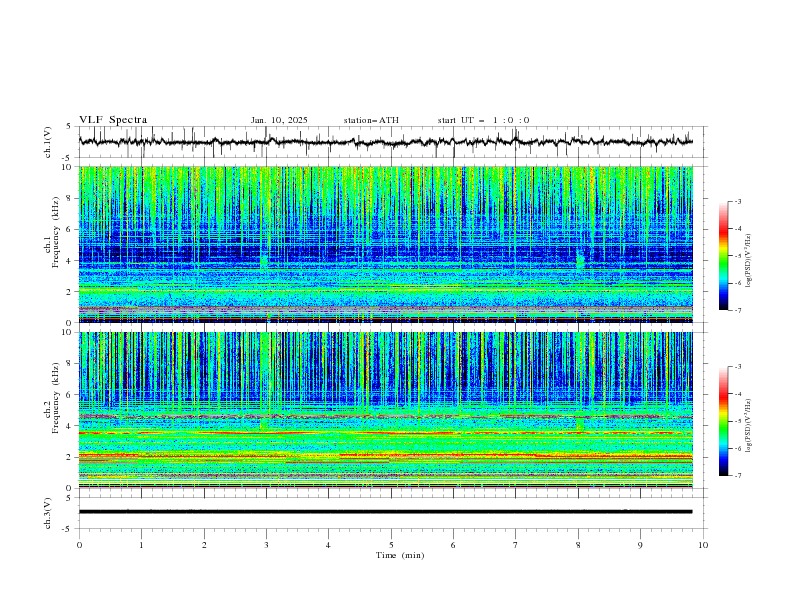Select the date "Jan. 10, 2025"

point(279,120)
